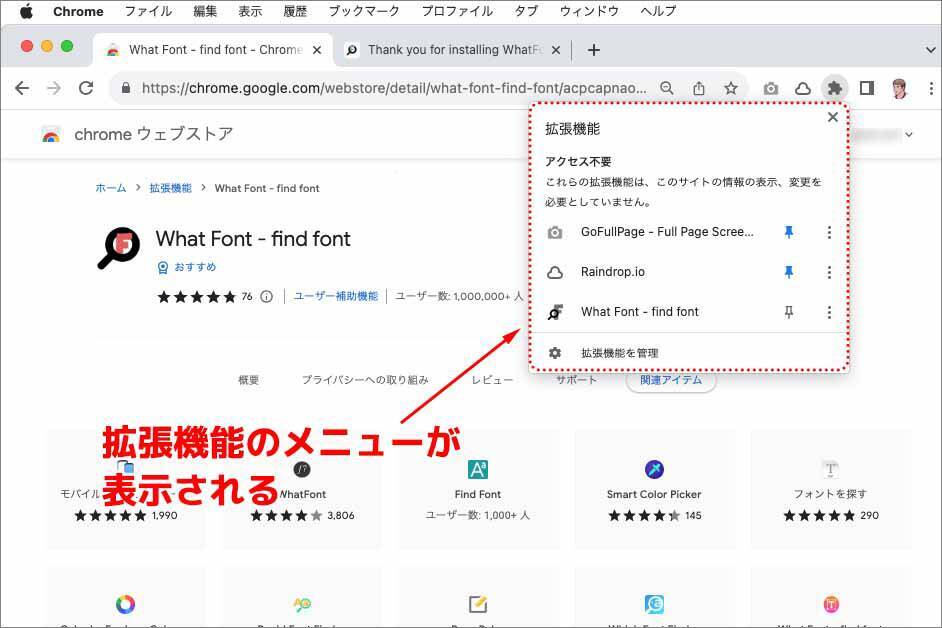Click the address bar URL field
This screenshot has height=628, width=942.
394,88
